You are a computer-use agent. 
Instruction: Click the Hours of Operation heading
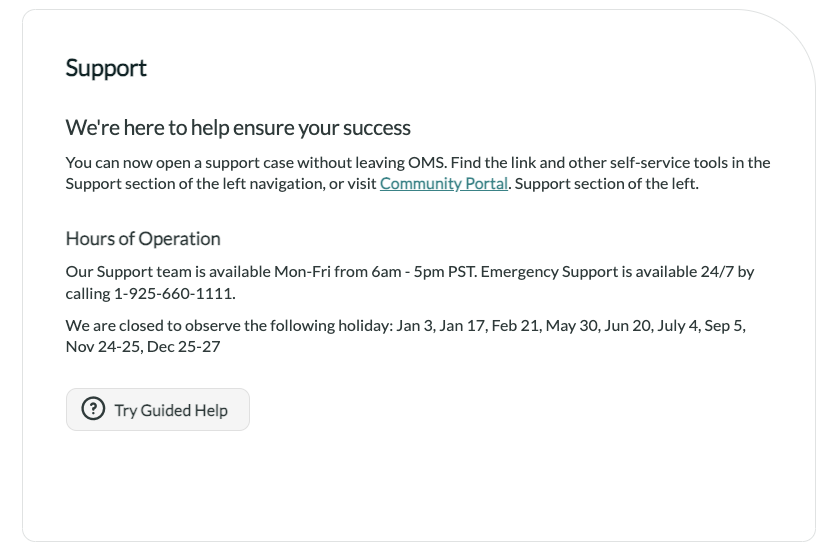click(x=143, y=239)
